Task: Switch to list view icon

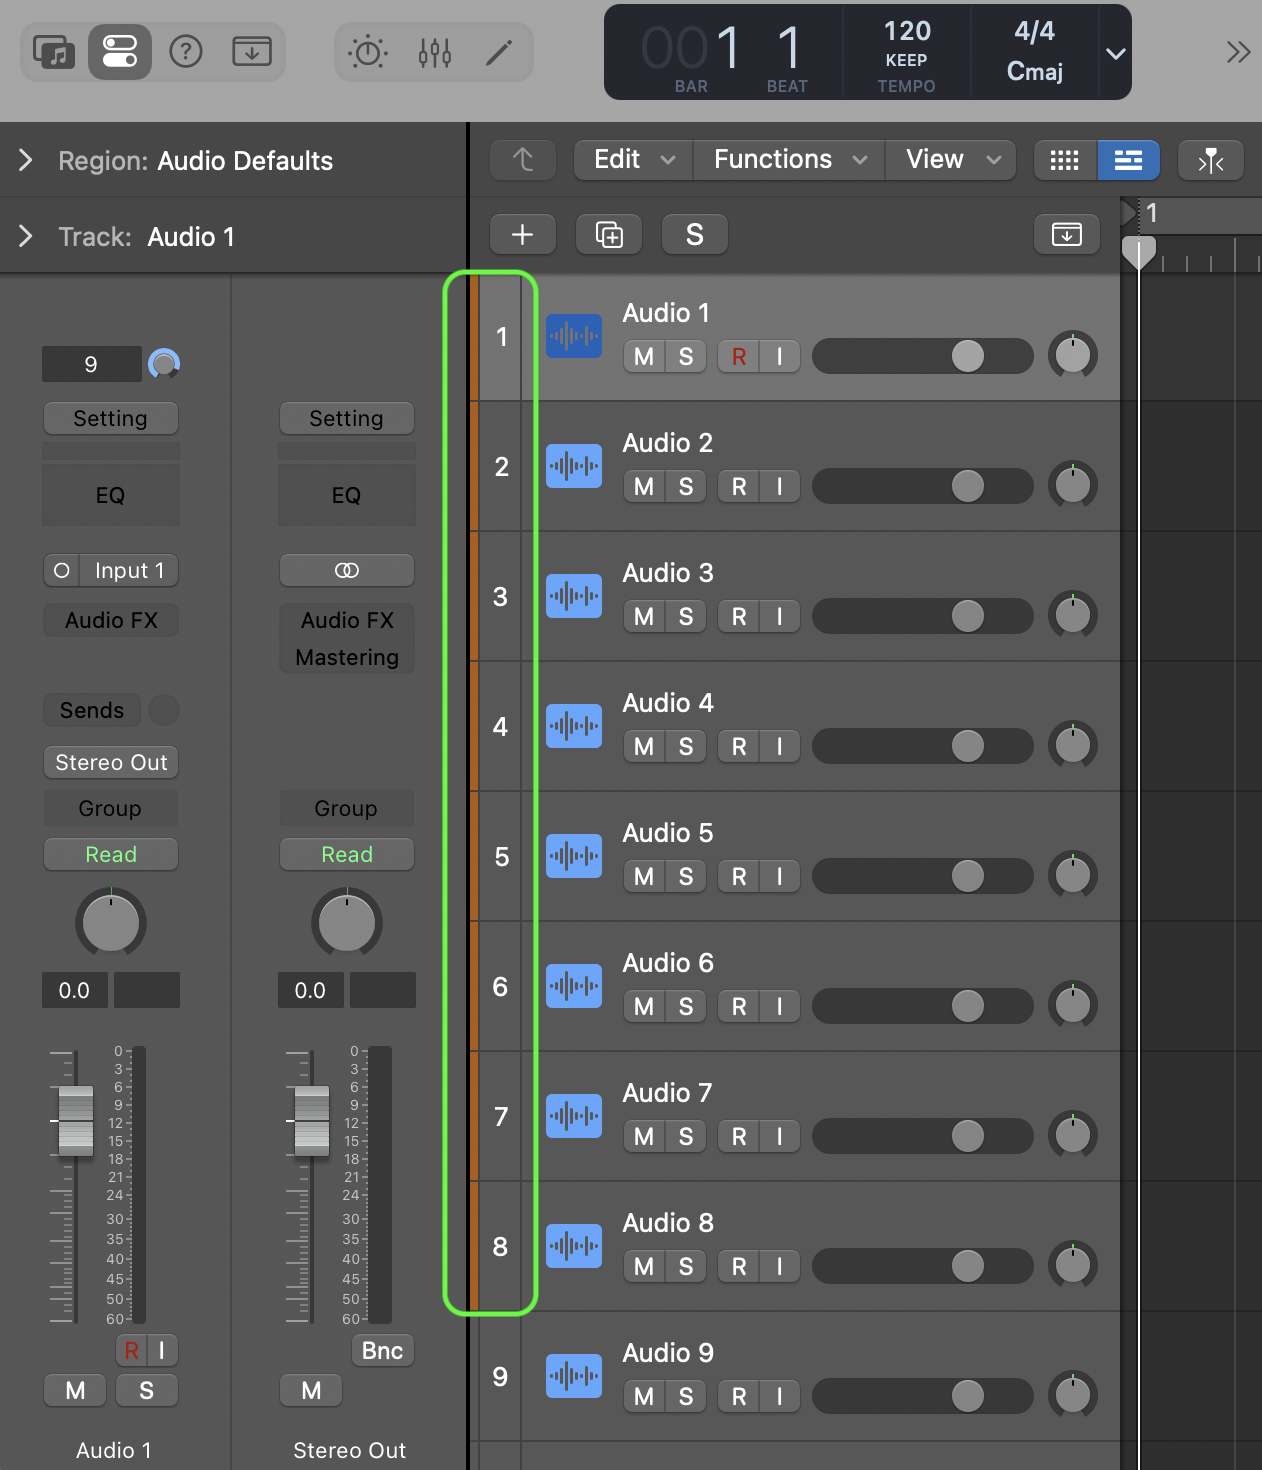Action: (1129, 160)
